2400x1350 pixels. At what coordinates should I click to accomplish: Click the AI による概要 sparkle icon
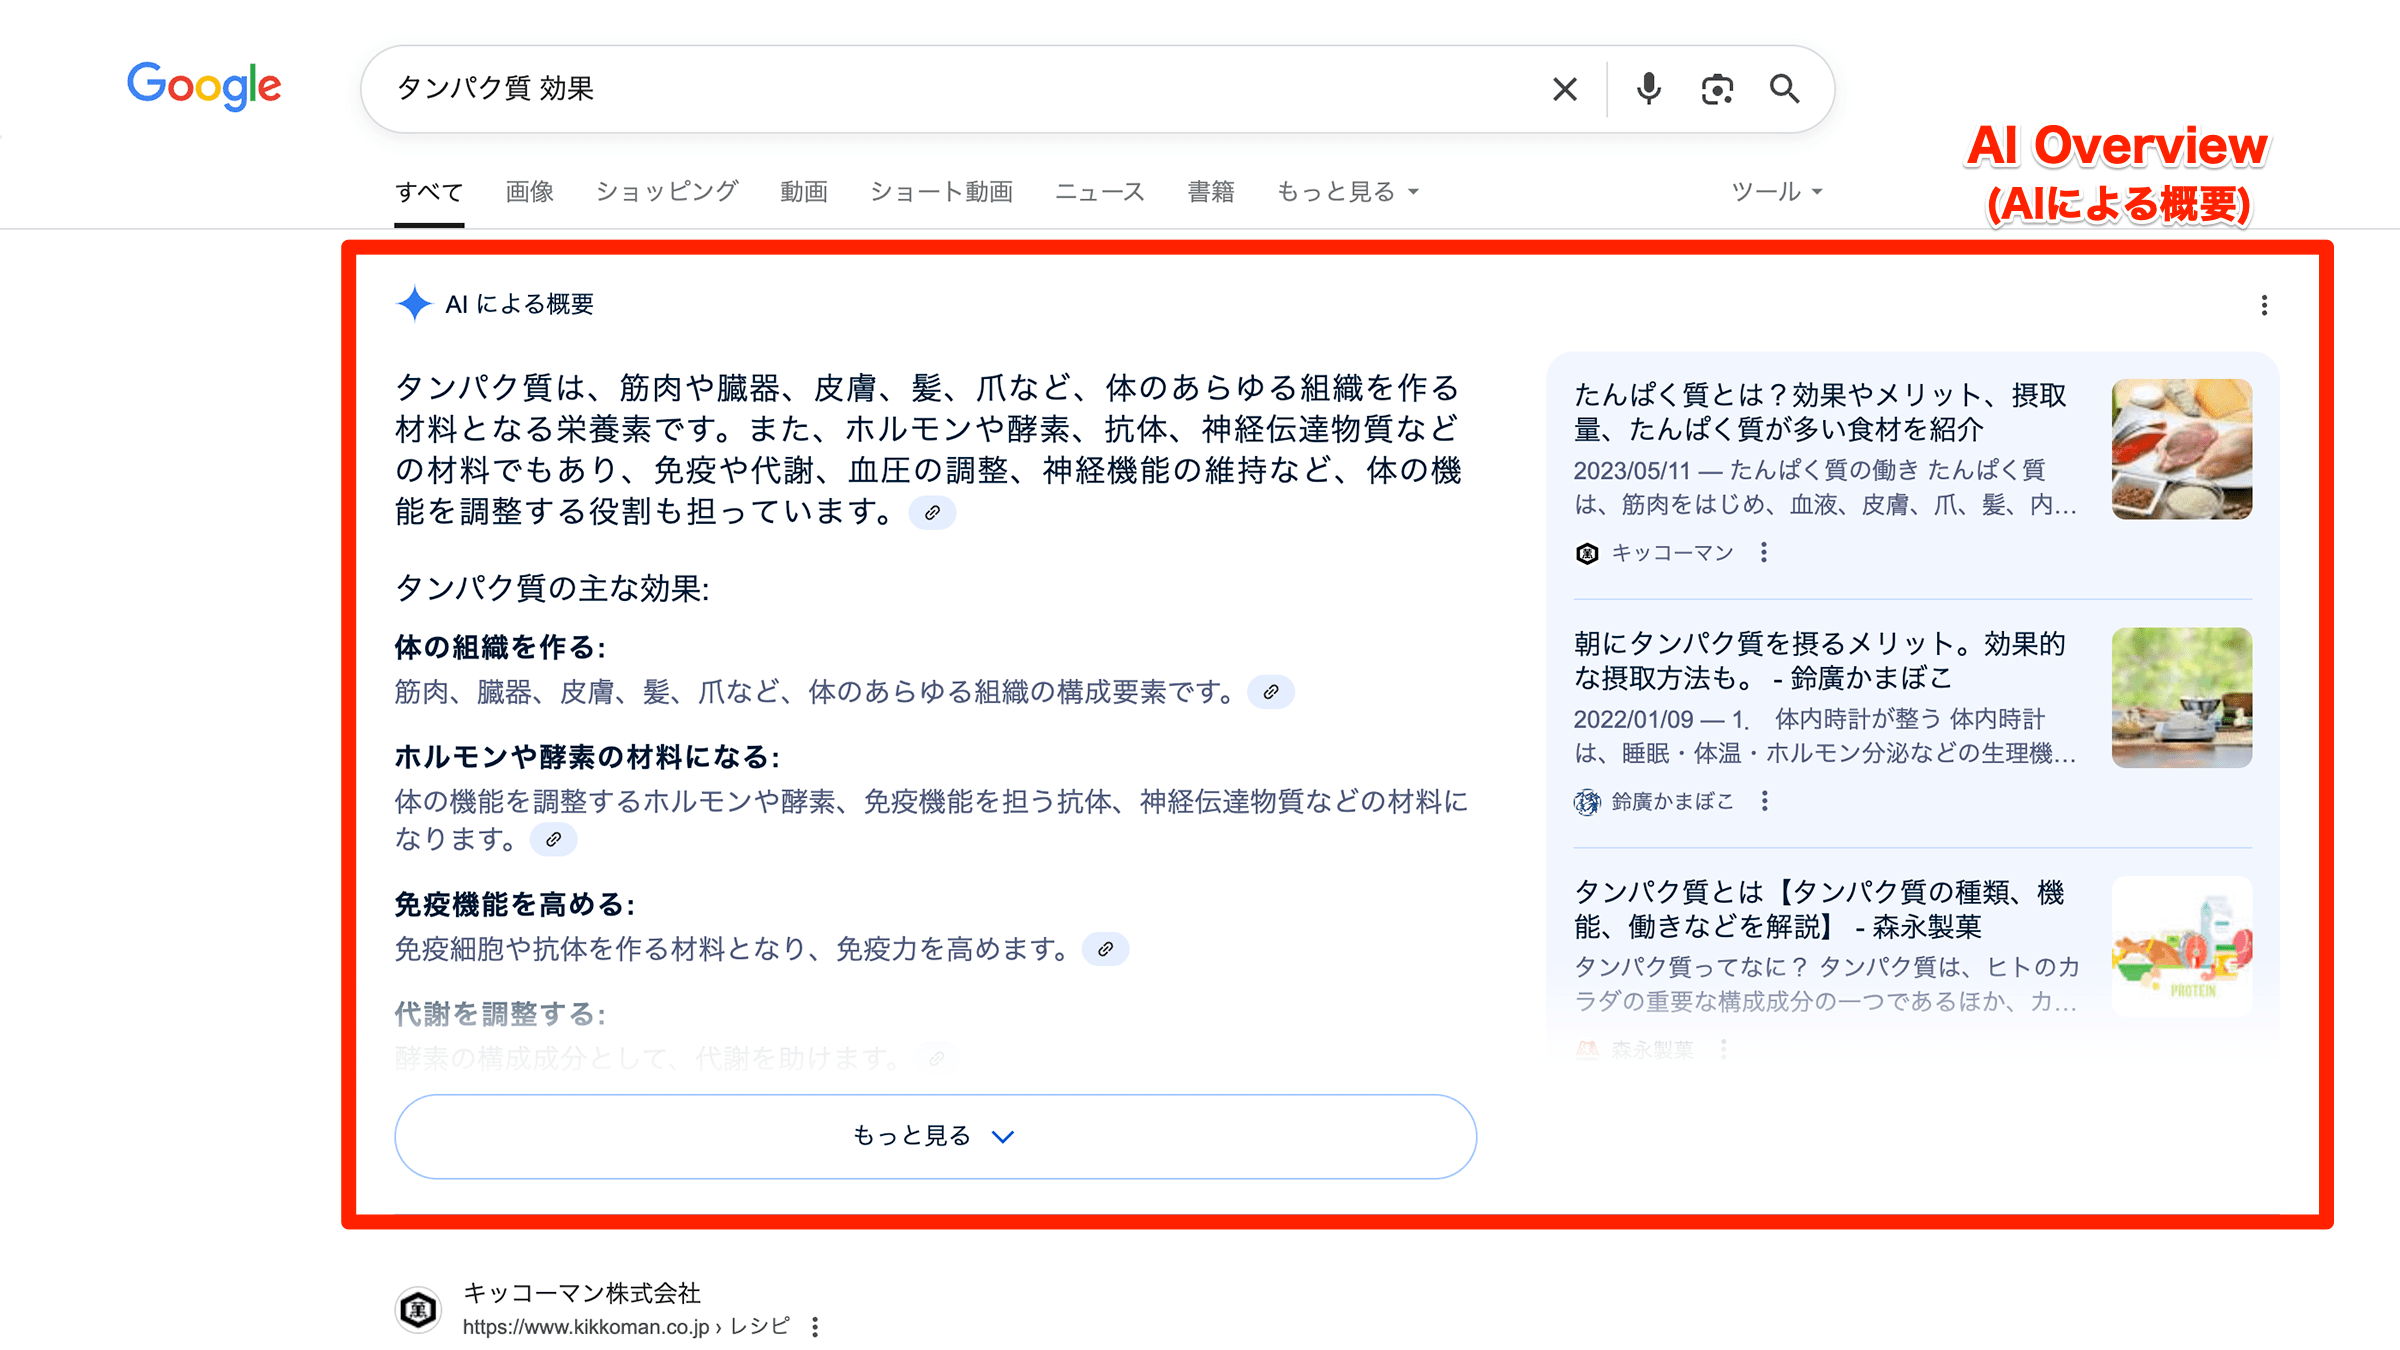(x=414, y=304)
